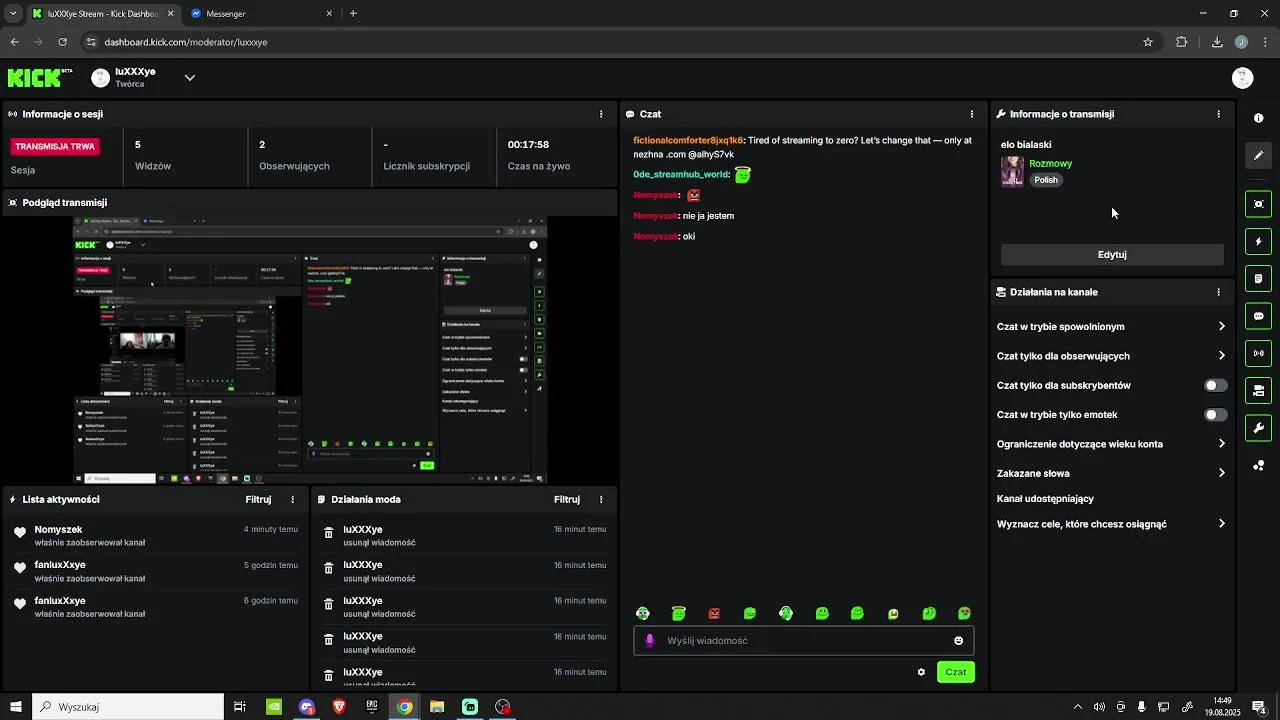Open the user profile avatar at the top right
The image size is (1280, 720).
(x=1243, y=78)
